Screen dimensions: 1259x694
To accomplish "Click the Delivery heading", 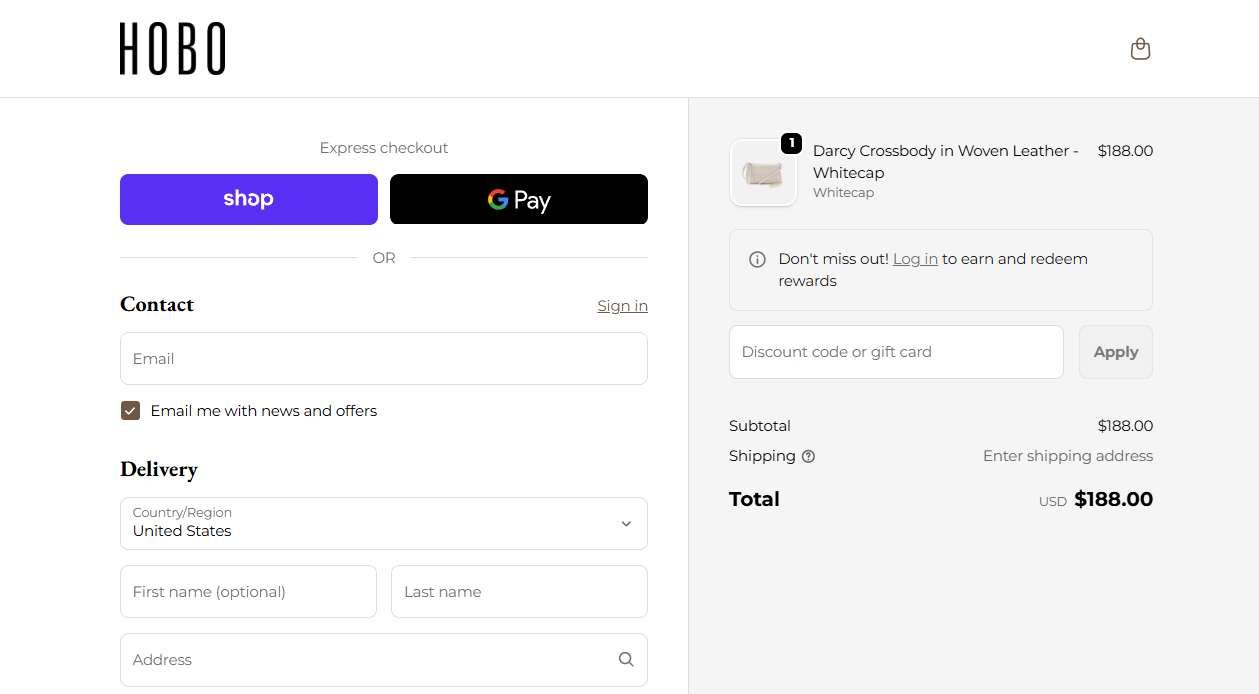I will click(159, 469).
